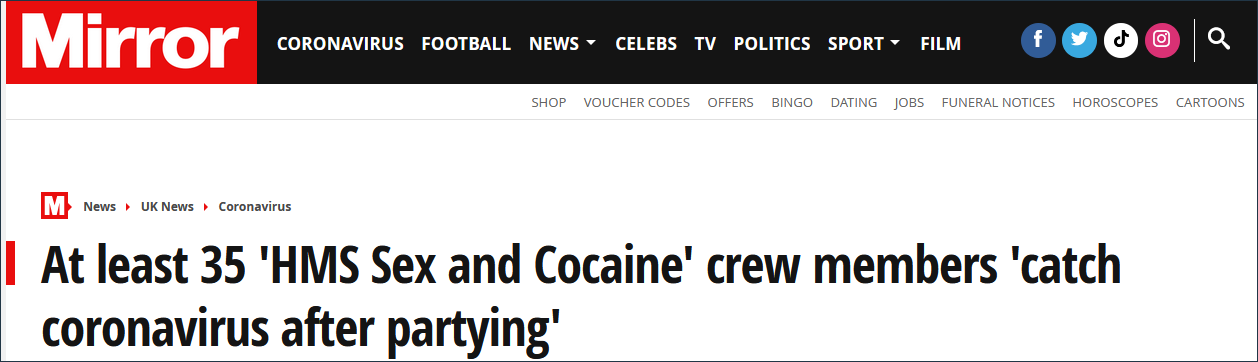Viewport: 1258px width, 362px height.
Task: Go to the CELEBS section
Action: pos(646,44)
